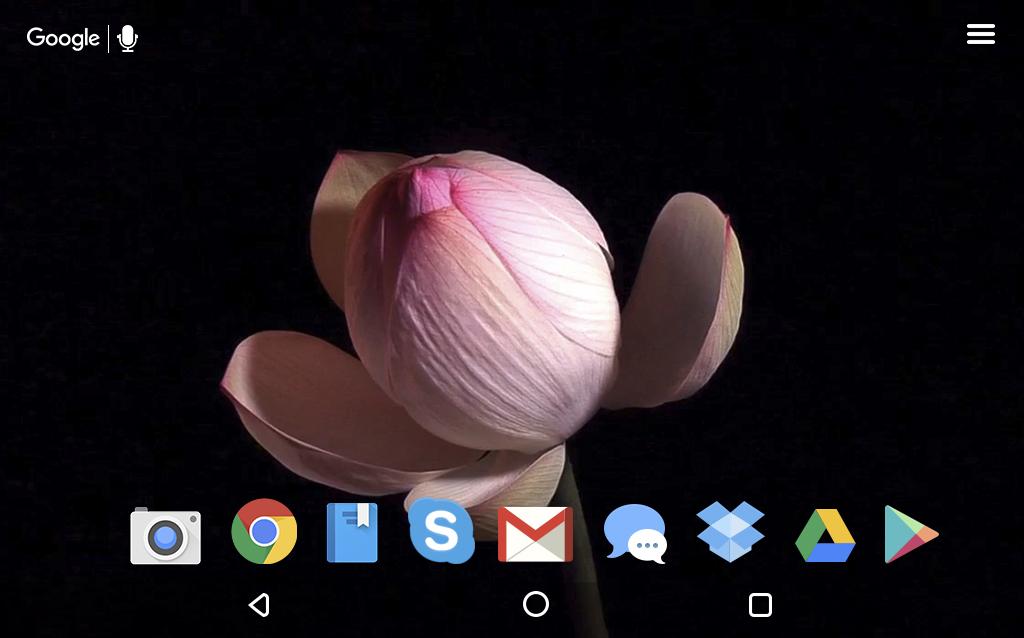This screenshot has width=1024, height=638.
Task: Open the Messenger chat bubbles app
Action: (x=635, y=534)
